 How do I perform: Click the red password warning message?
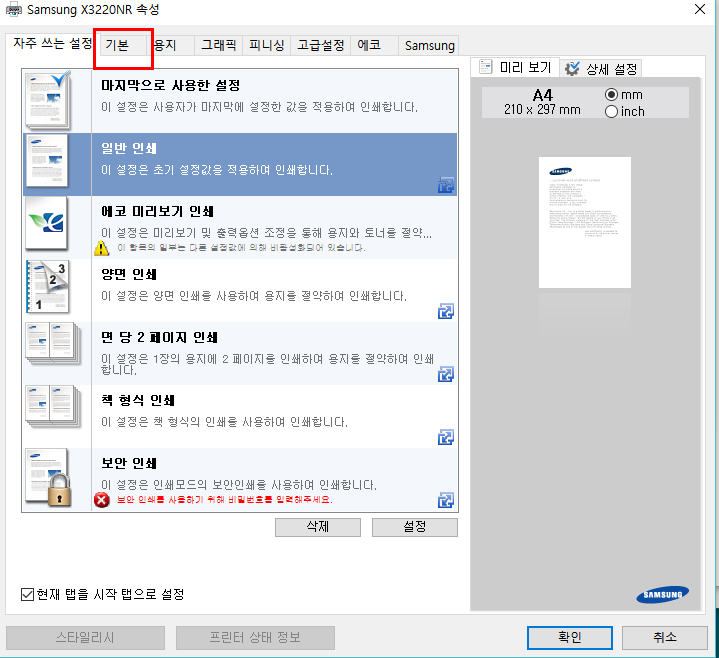click(x=225, y=499)
